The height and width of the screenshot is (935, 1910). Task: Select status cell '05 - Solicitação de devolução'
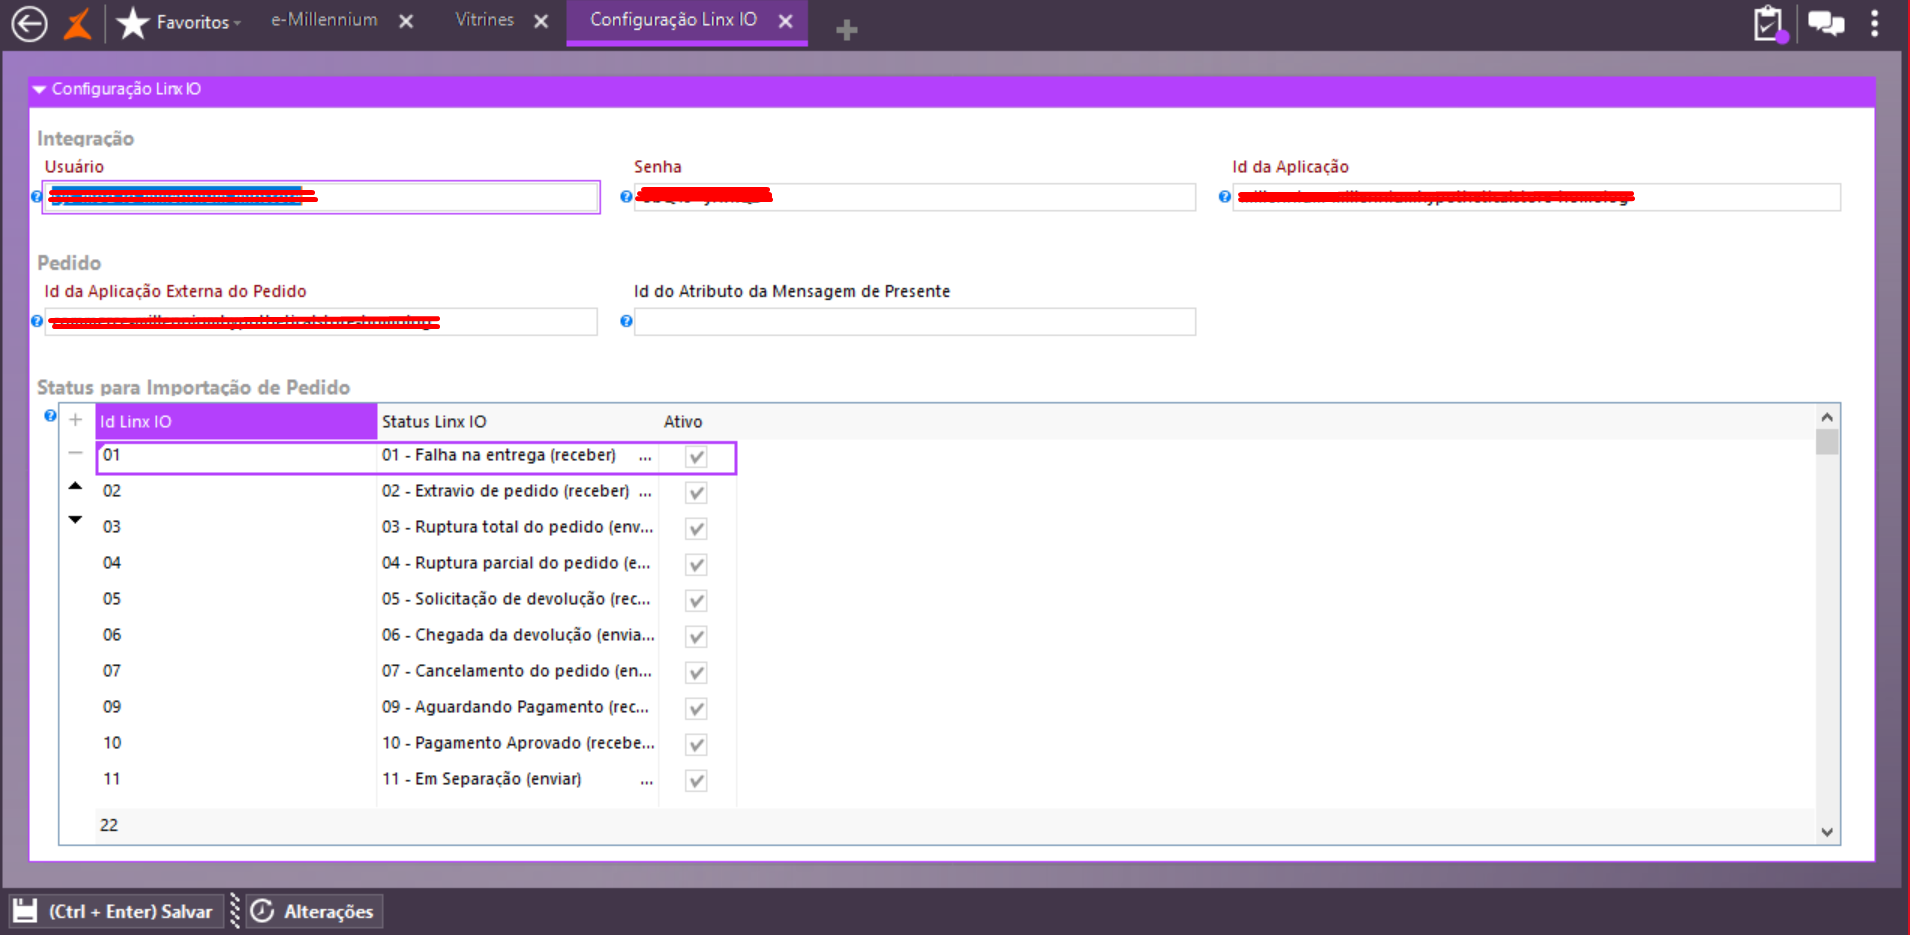tap(518, 600)
